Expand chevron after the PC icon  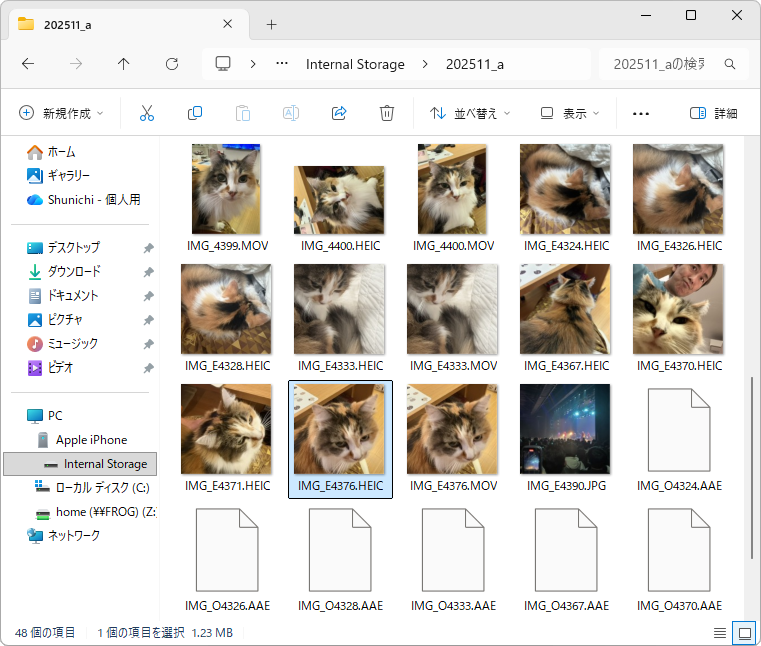pos(253,64)
